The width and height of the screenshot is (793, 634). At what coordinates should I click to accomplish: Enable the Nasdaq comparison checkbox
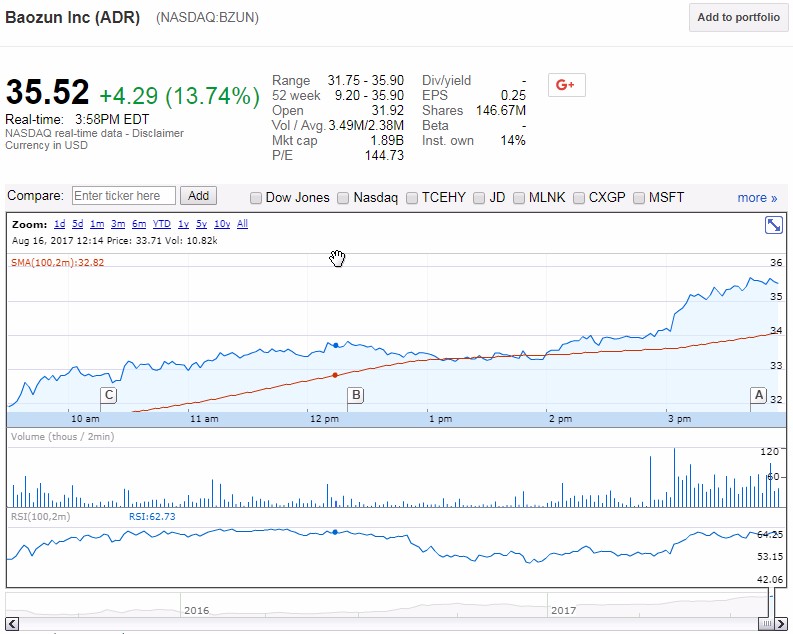343,198
